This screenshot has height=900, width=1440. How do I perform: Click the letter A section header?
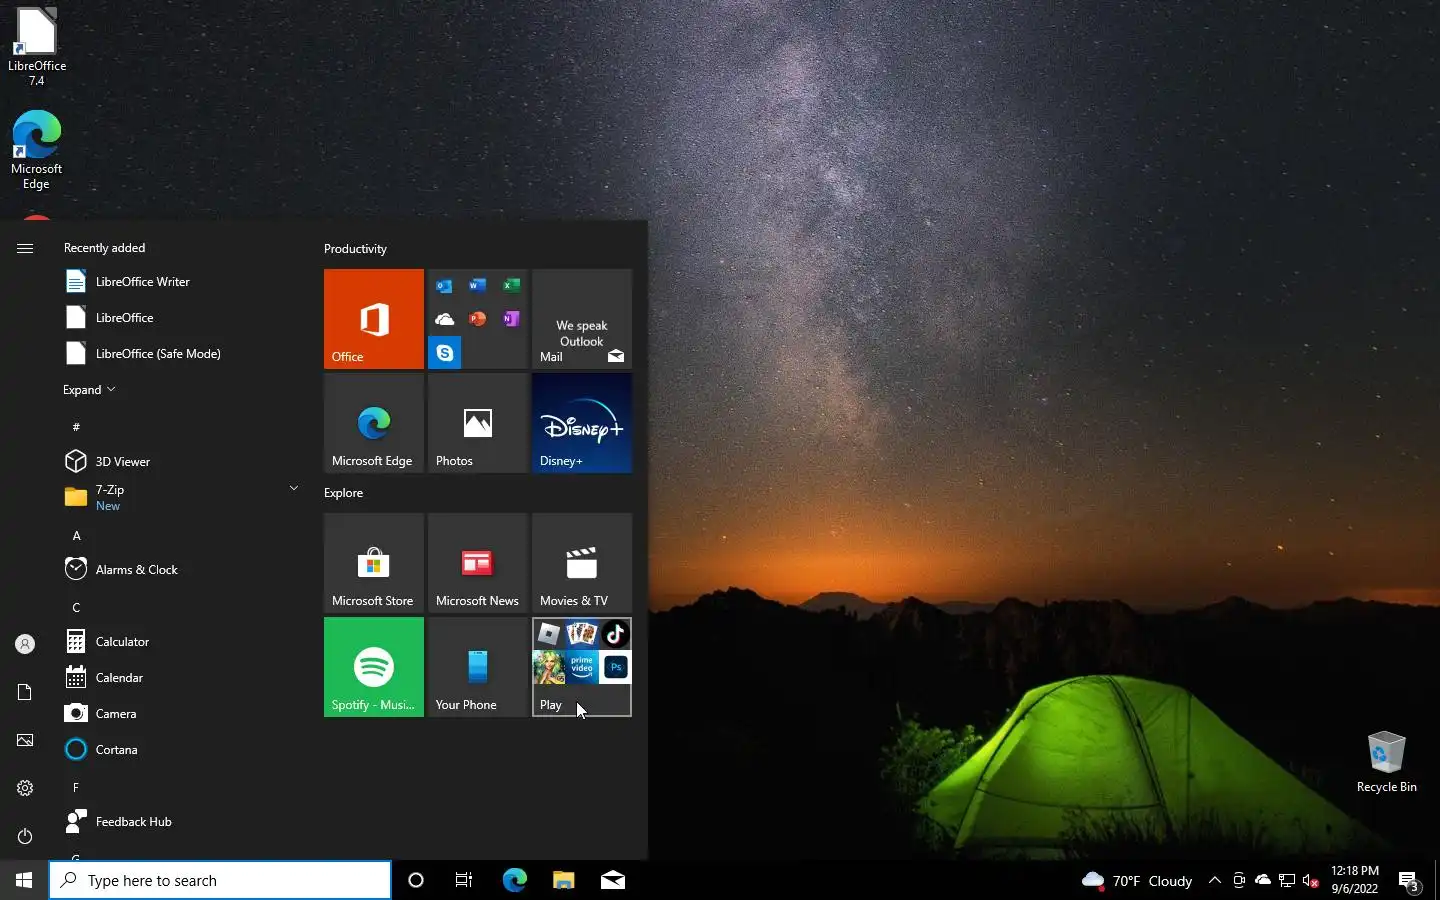[76, 536]
